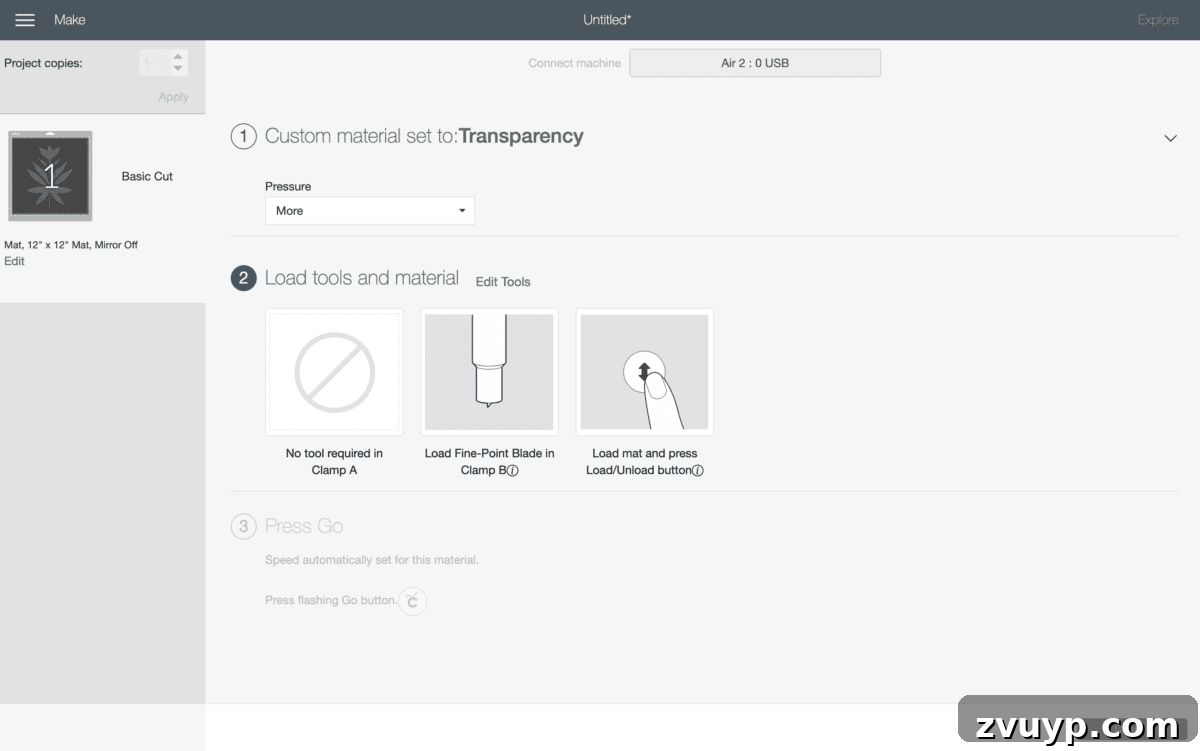Click the flashing Go button icon

412,601
